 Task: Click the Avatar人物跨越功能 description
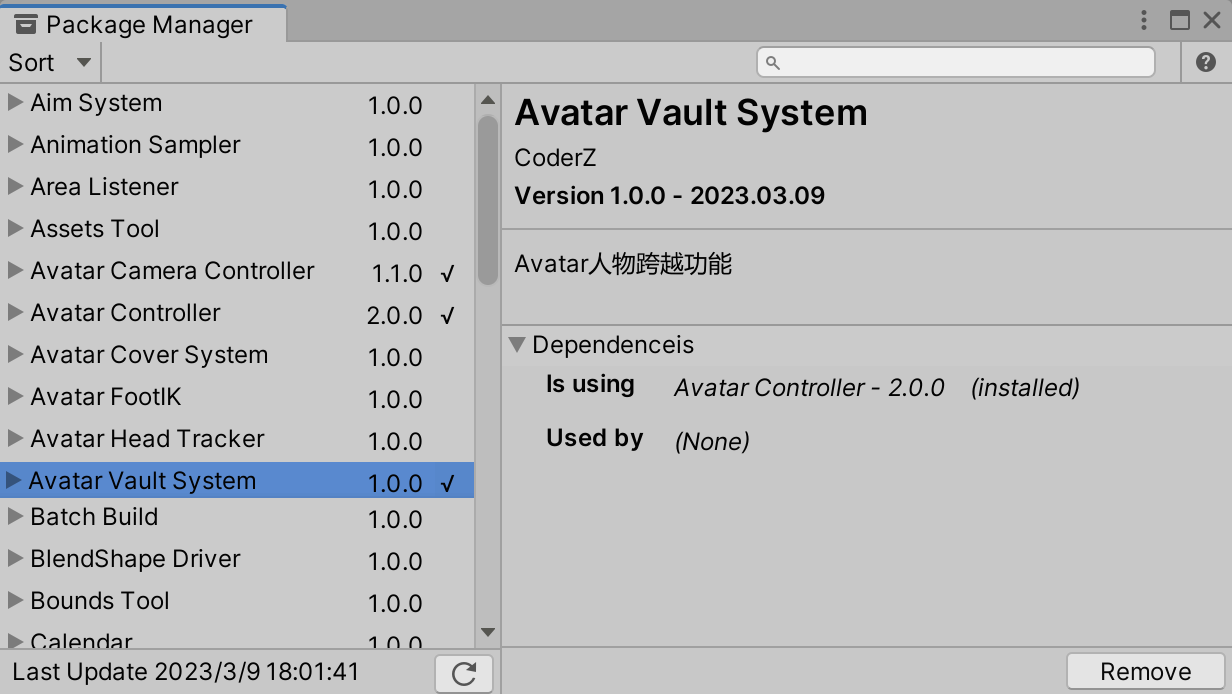(623, 264)
